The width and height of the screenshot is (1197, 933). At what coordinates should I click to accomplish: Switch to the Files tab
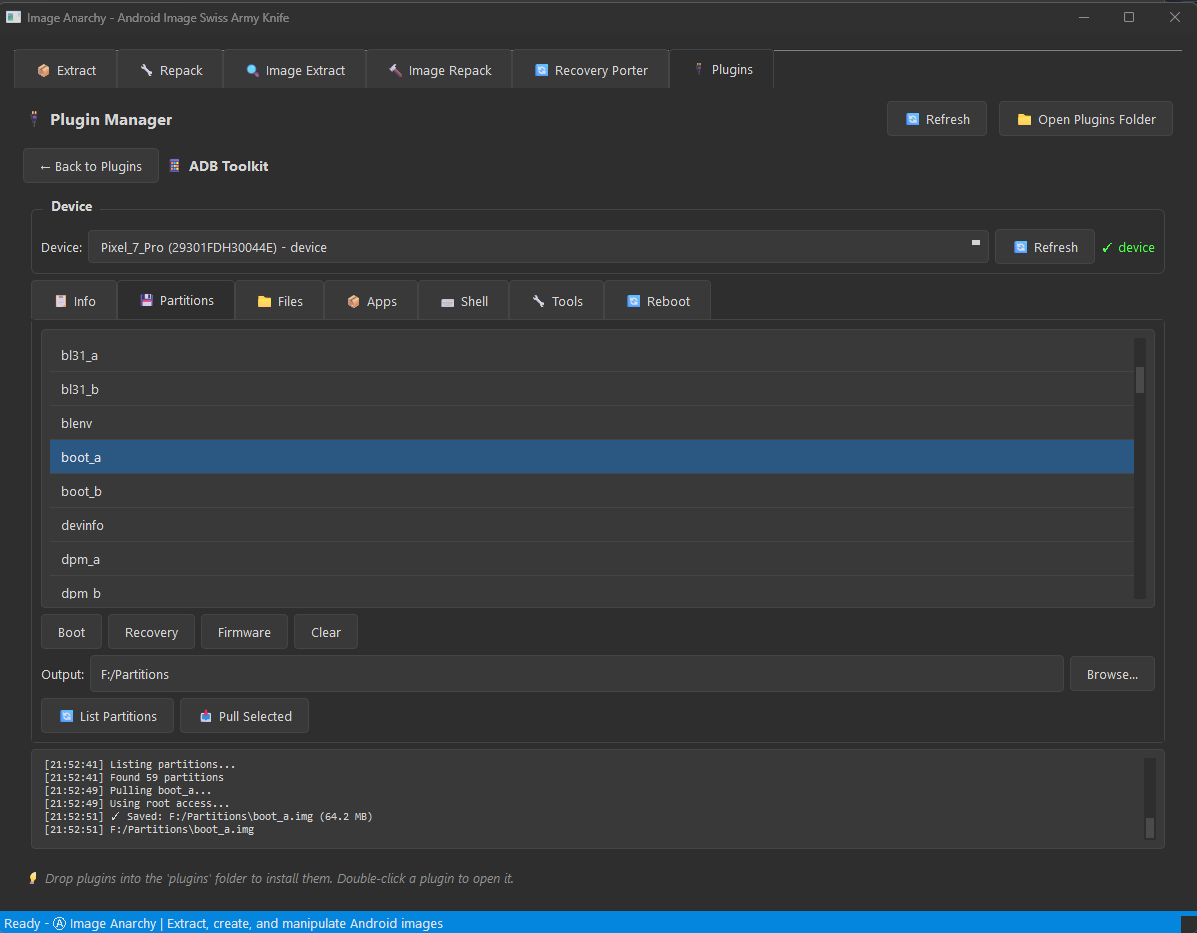tap(279, 300)
